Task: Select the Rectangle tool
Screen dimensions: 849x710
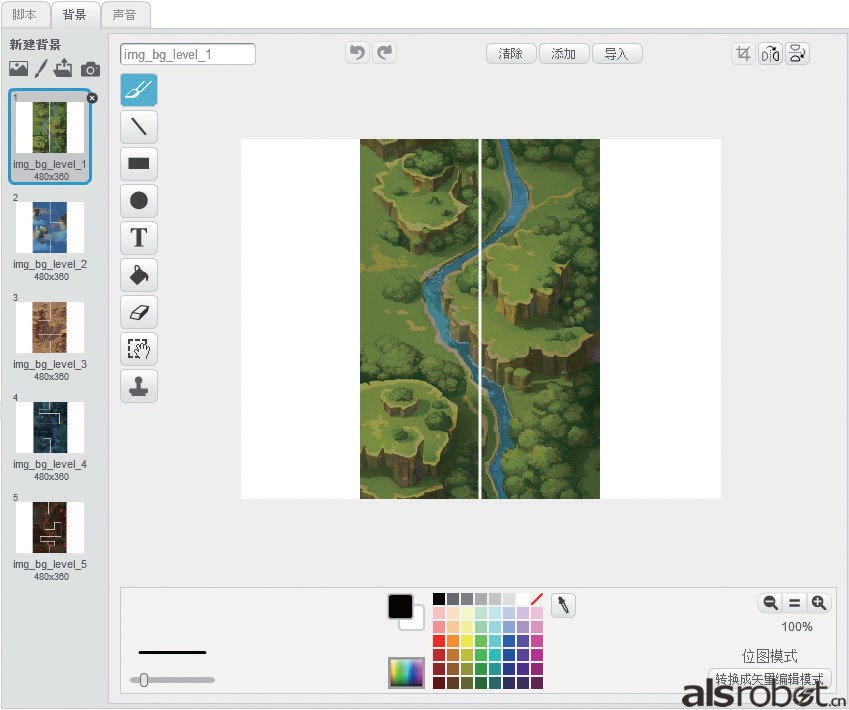Action: click(139, 163)
